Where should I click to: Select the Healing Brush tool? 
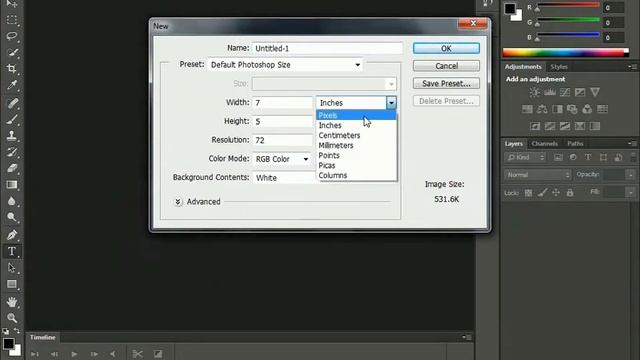12,103
